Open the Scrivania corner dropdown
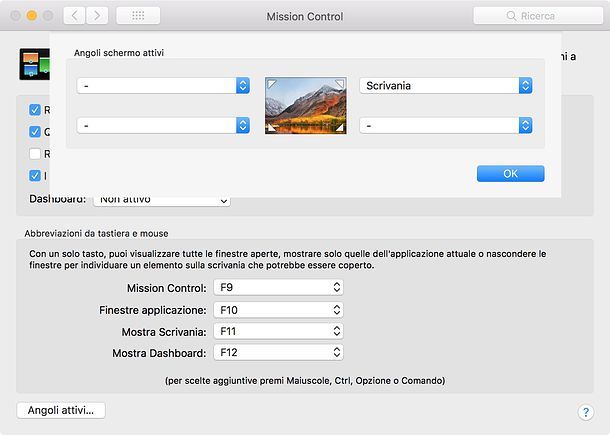The image size is (610, 435). pyautogui.click(x=446, y=86)
